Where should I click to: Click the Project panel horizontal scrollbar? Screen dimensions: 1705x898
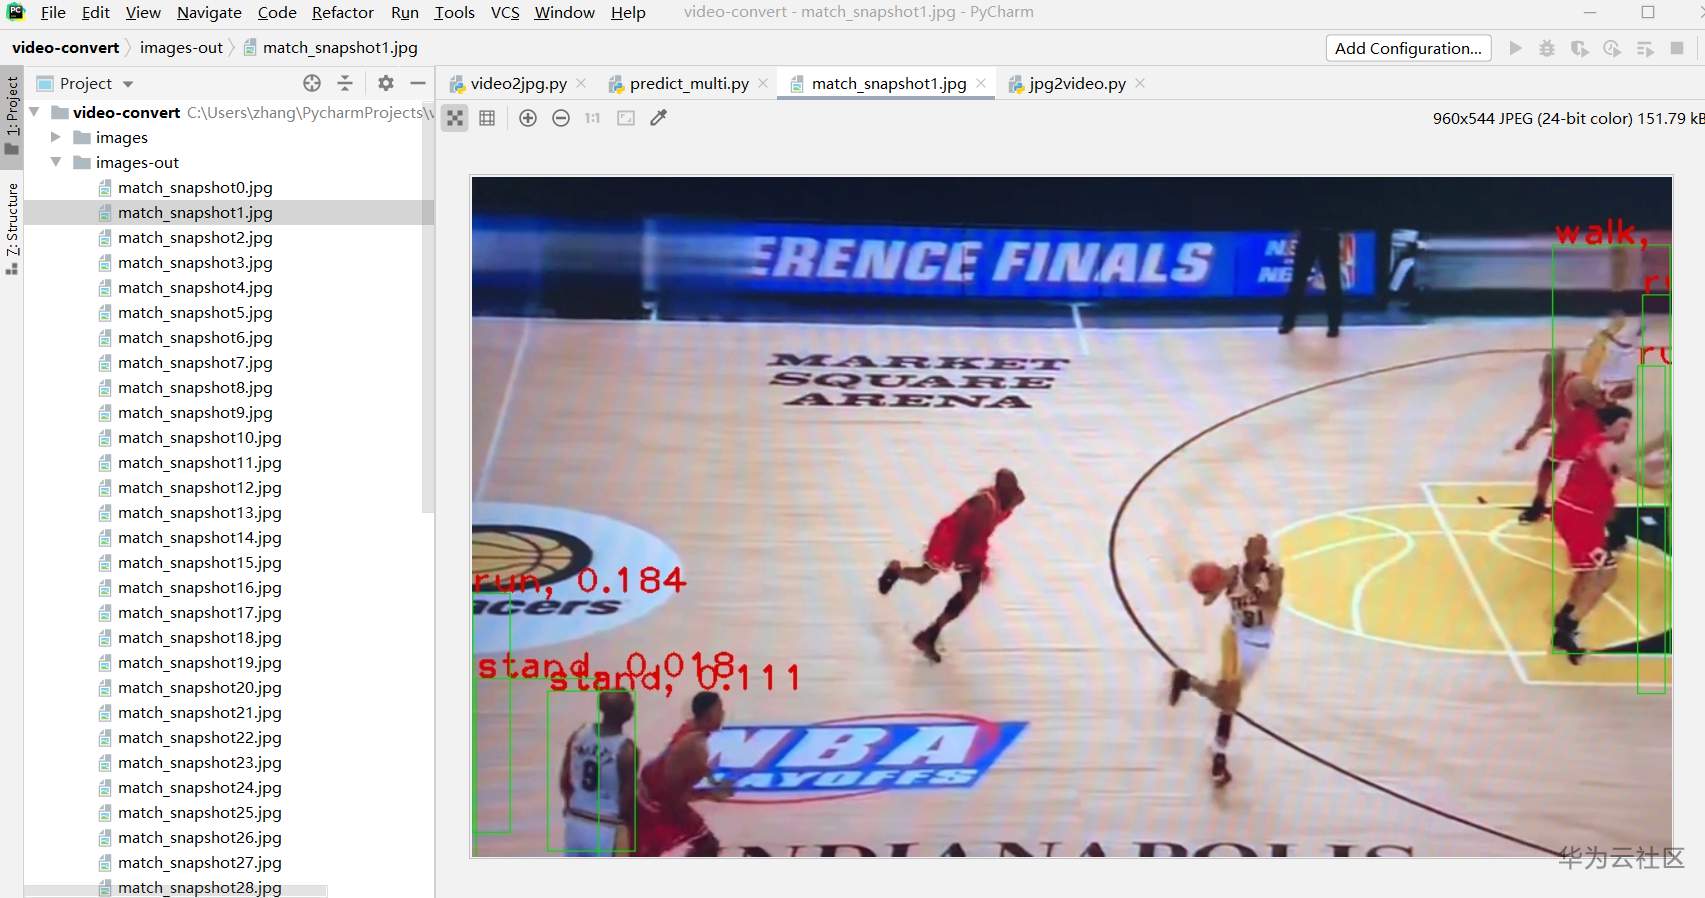tap(175, 890)
